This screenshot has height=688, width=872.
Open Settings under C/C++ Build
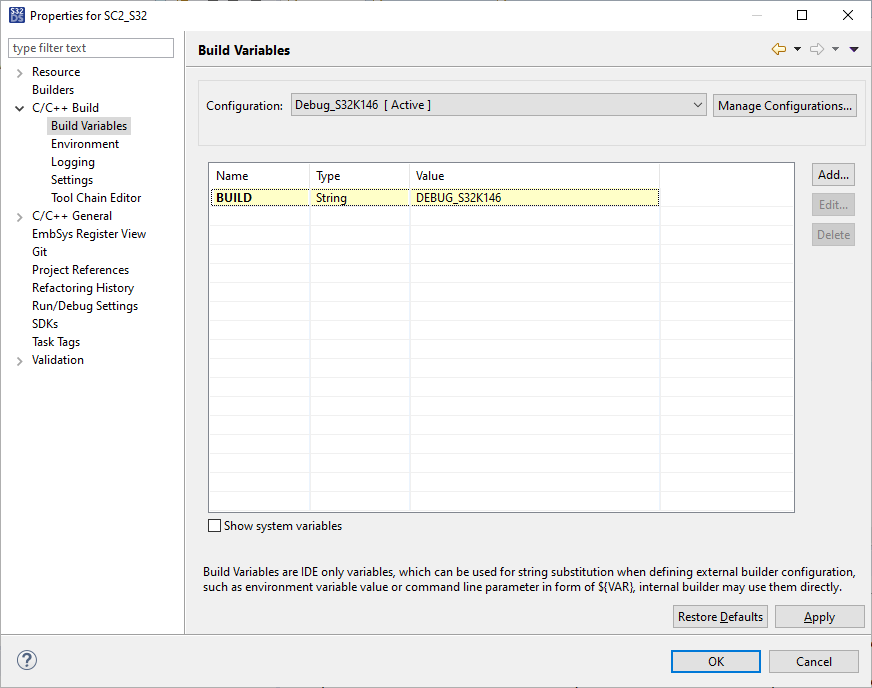pos(72,180)
